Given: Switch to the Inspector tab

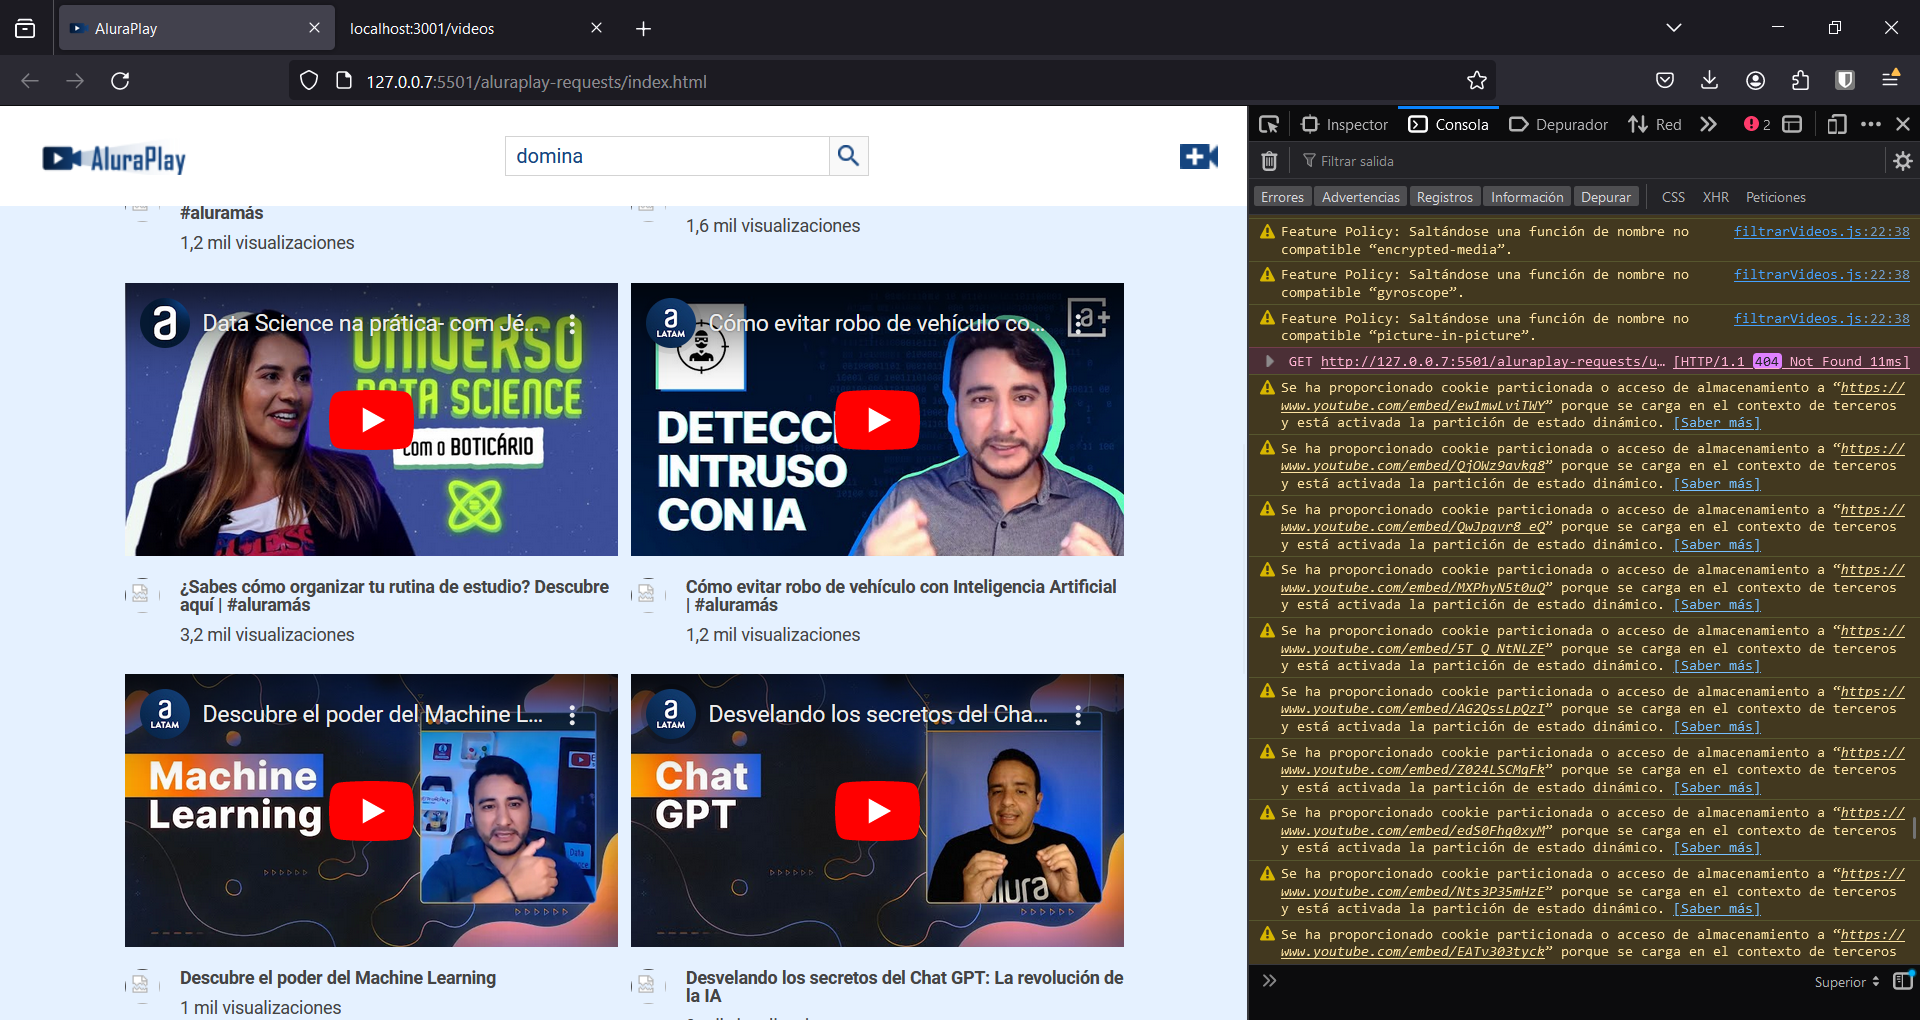Looking at the screenshot, I should click(x=1345, y=124).
